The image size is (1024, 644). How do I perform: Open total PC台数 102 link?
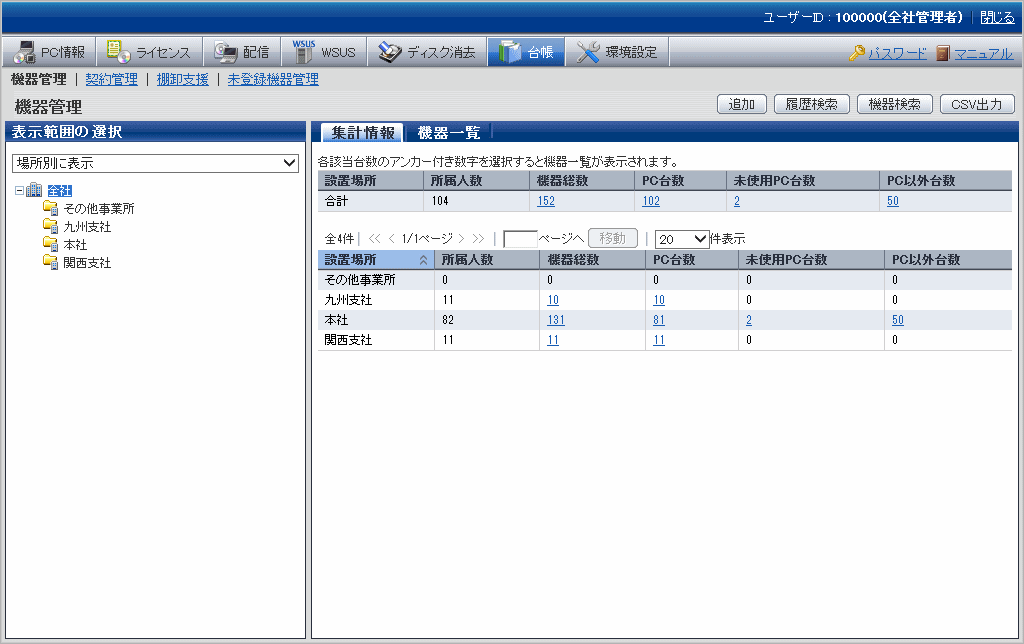click(651, 201)
